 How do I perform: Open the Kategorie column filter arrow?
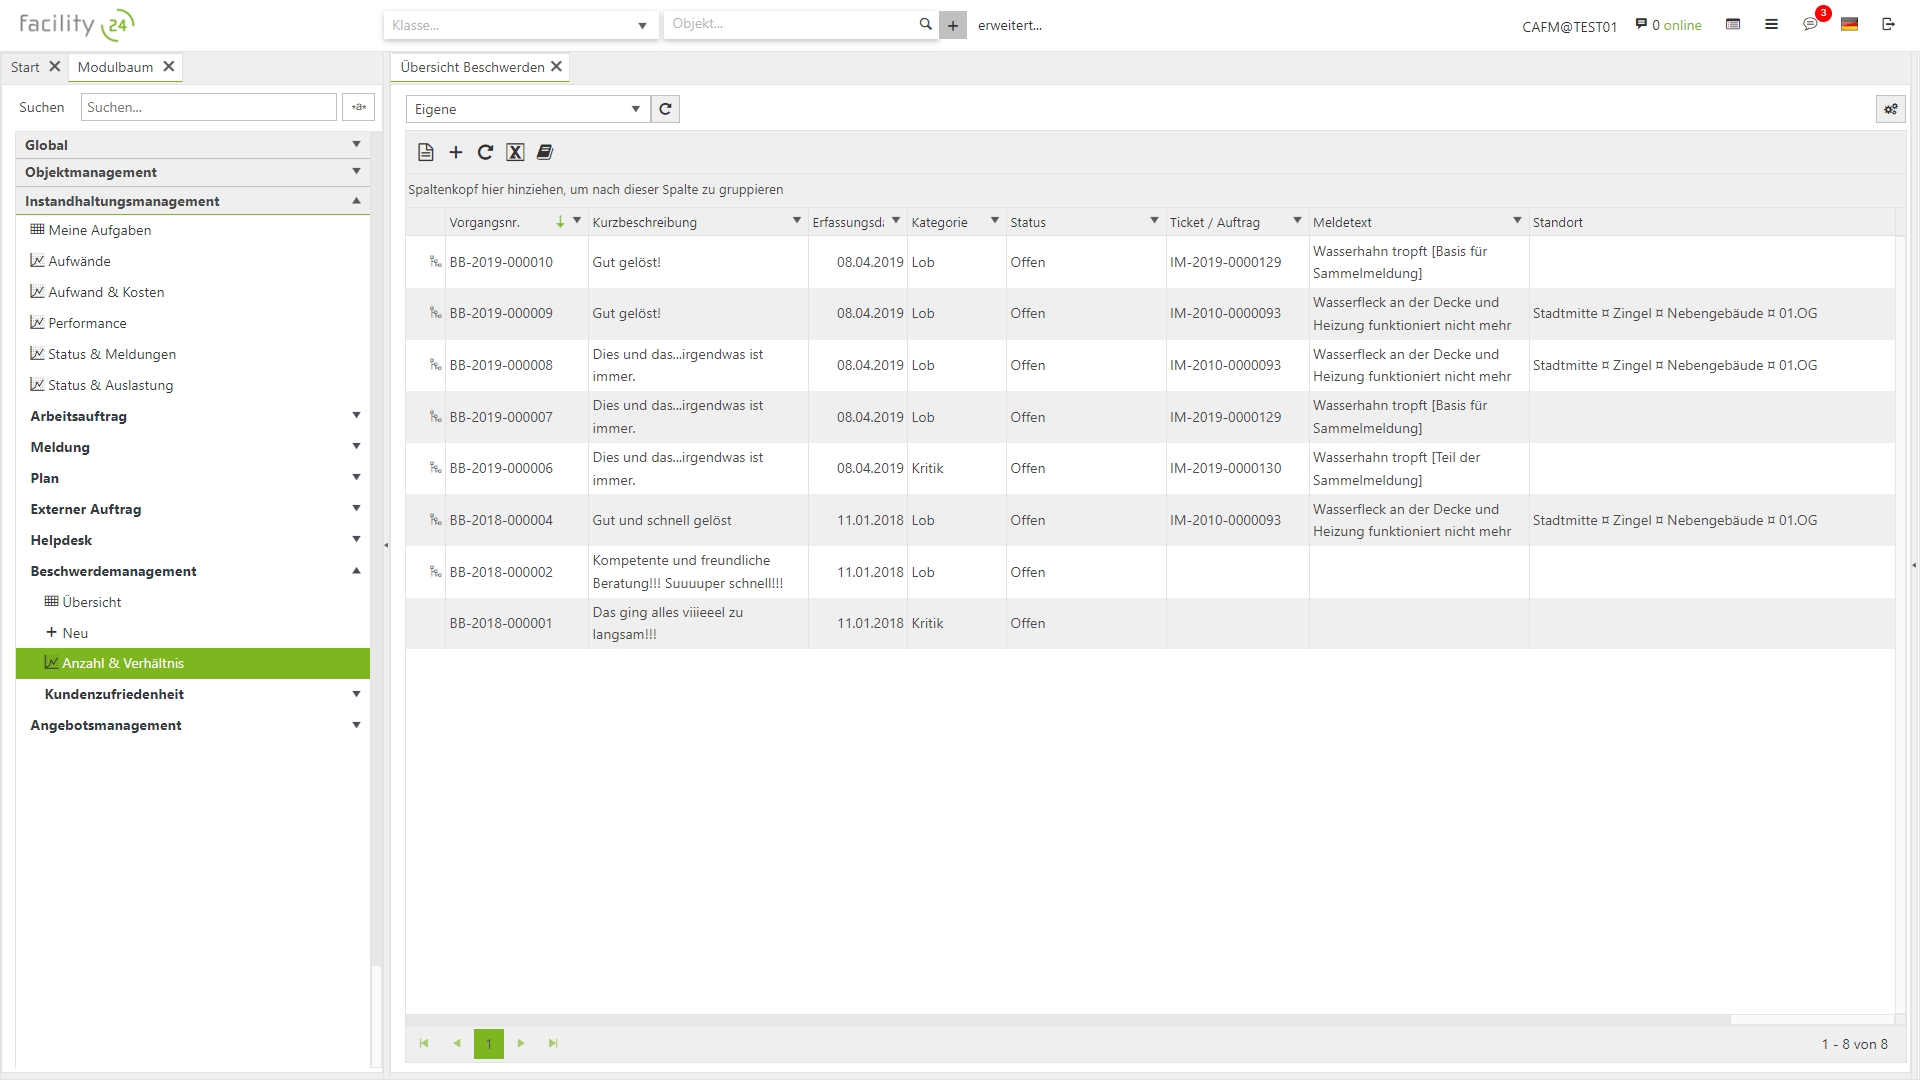(x=995, y=221)
